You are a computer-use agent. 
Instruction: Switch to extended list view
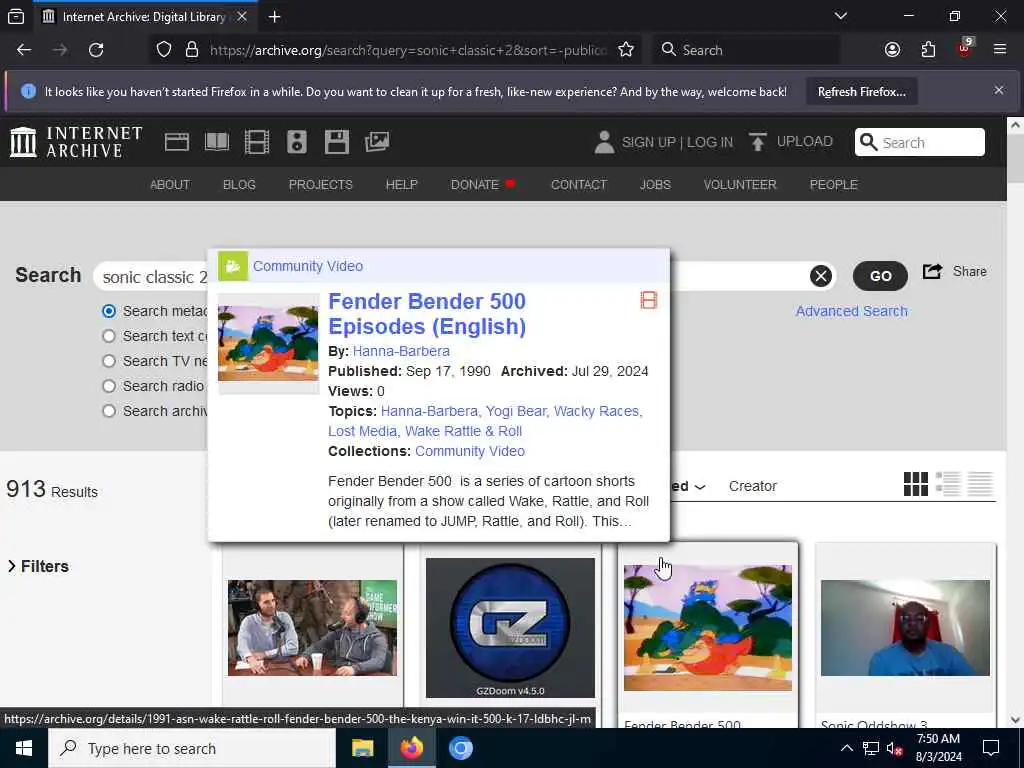pos(948,484)
